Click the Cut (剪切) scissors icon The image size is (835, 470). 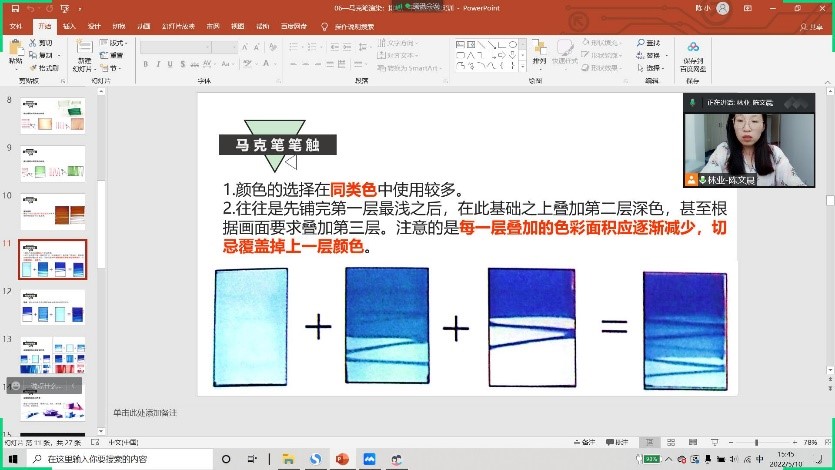coord(33,43)
